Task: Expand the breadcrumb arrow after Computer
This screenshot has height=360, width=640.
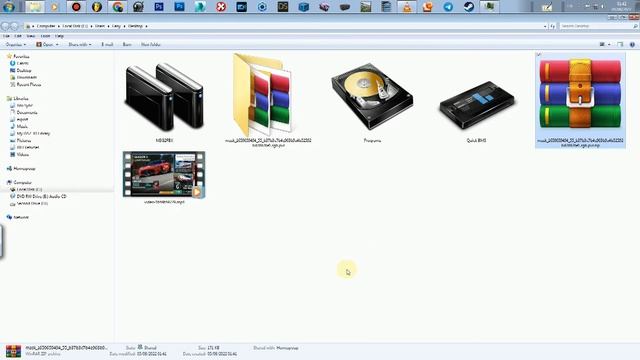Action: pos(58,26)
